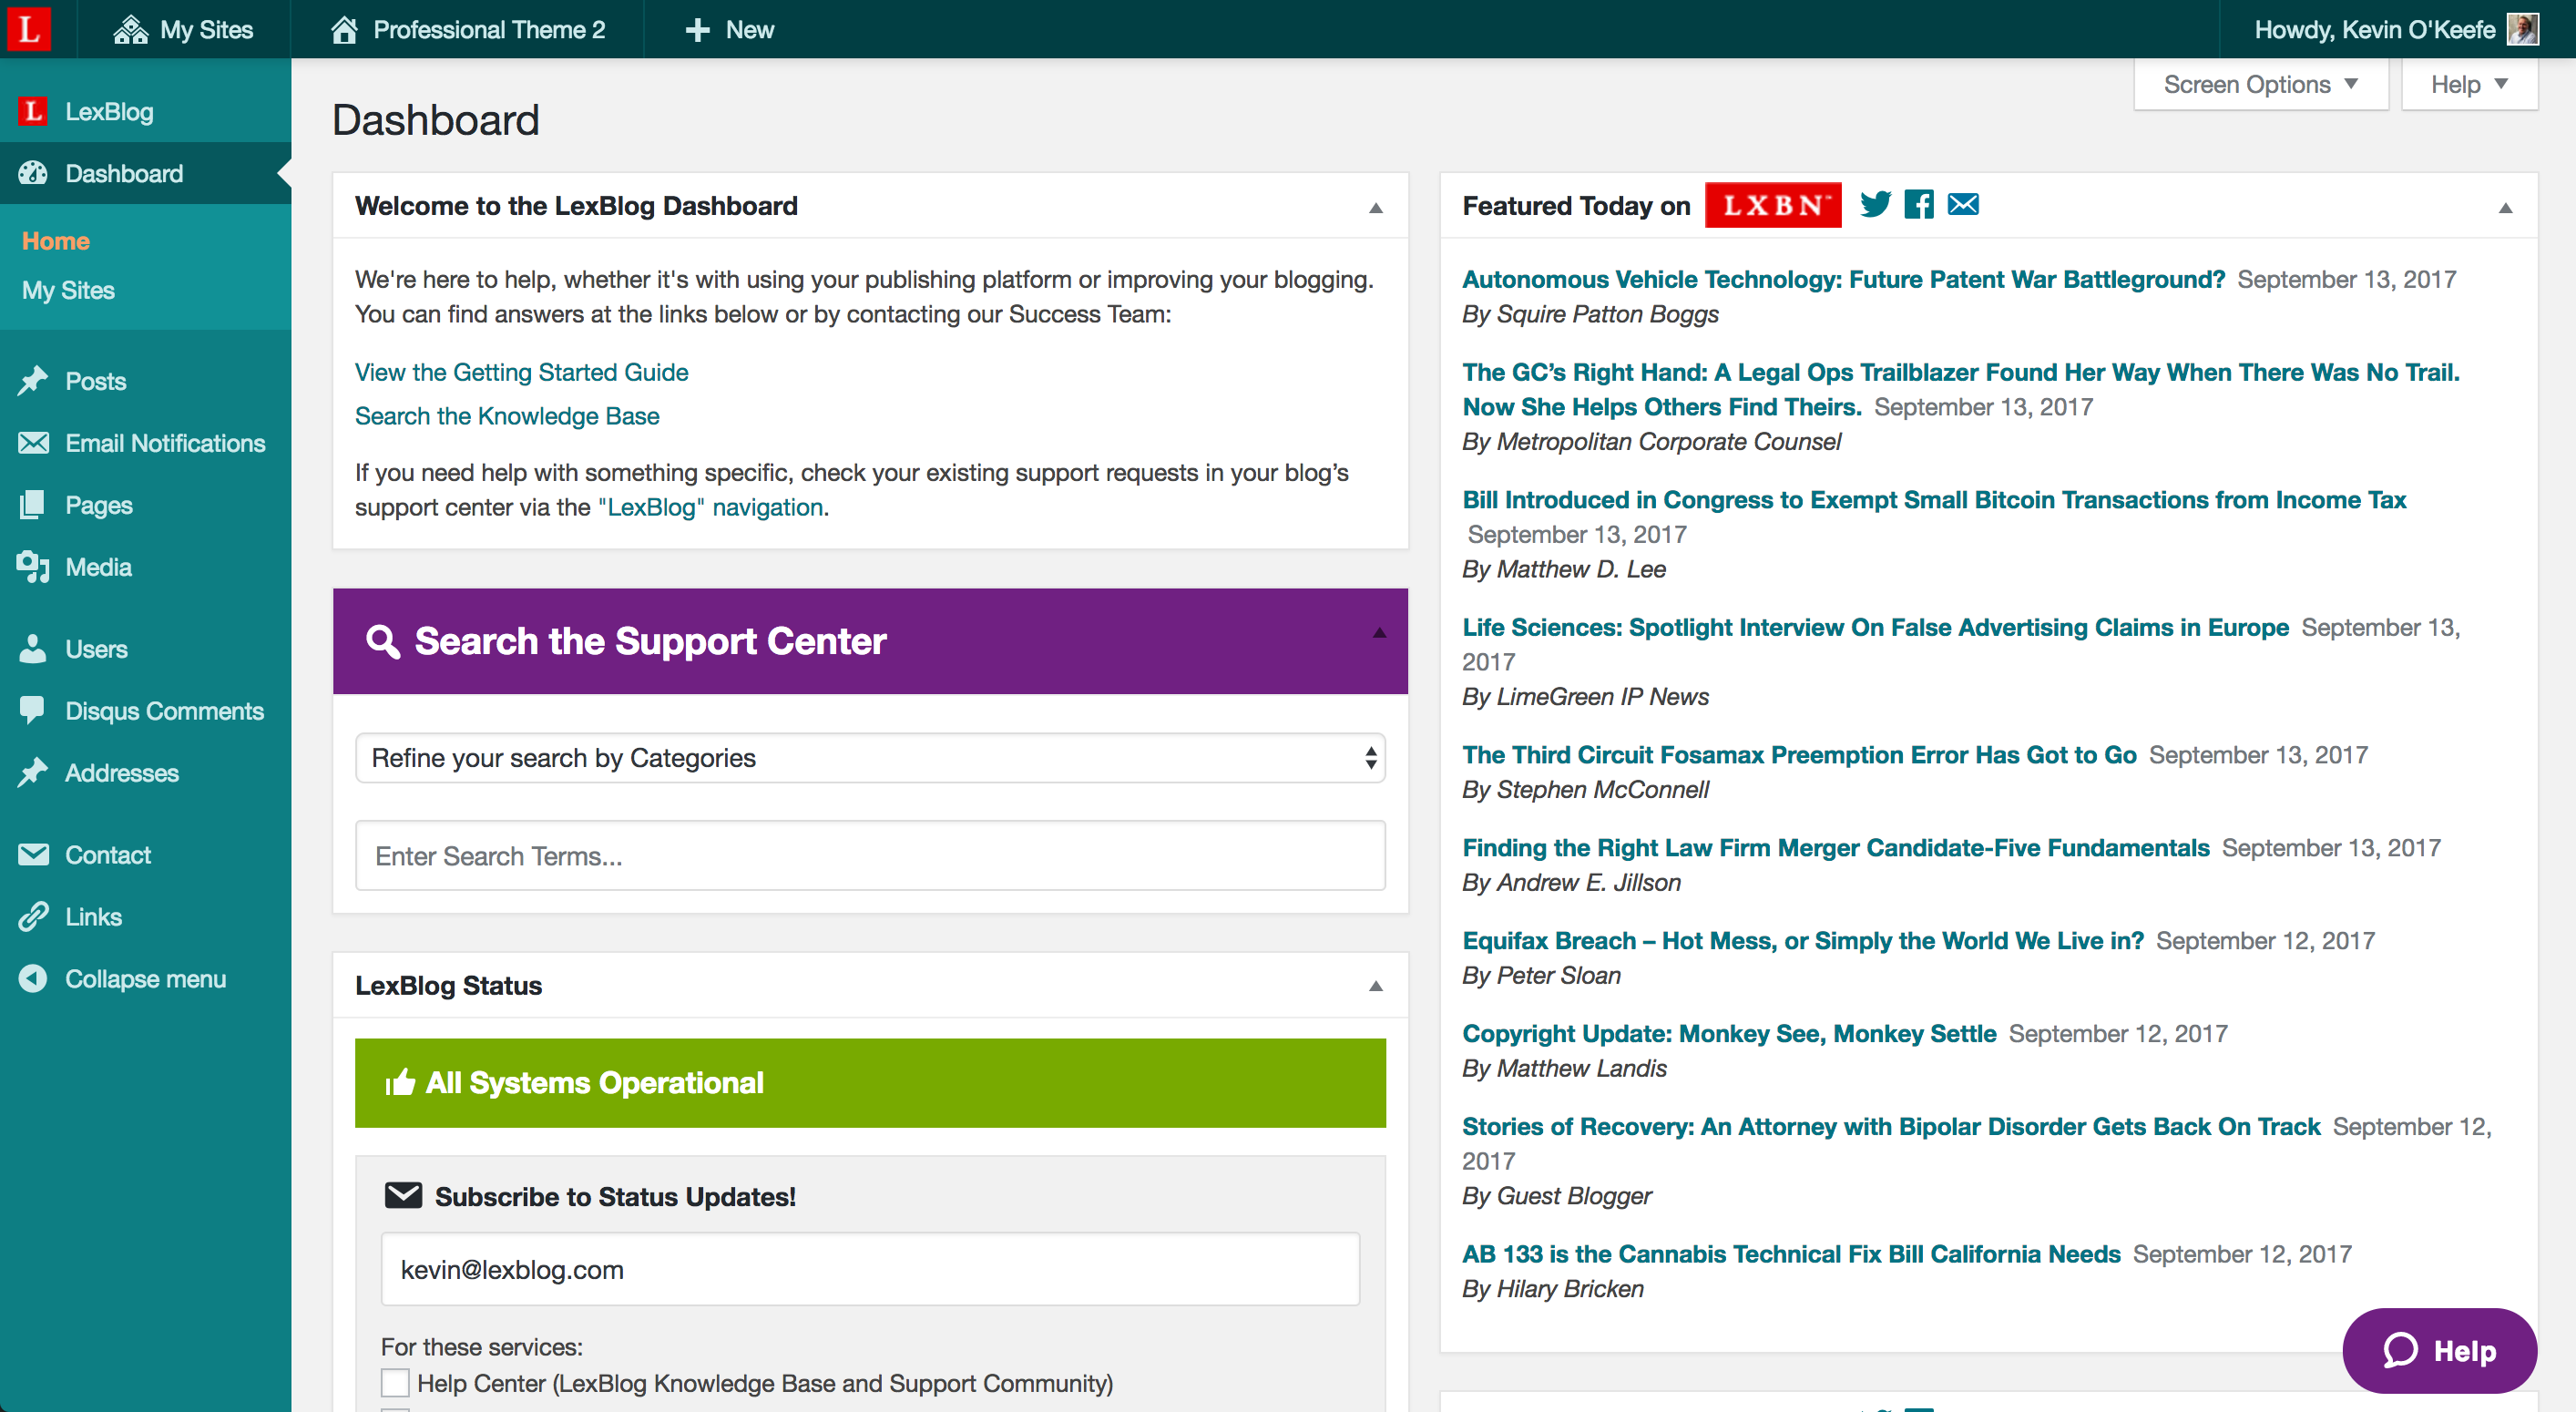Open My Sites submenu under Dashboard

pyautogui.click(x=68, y=290)
